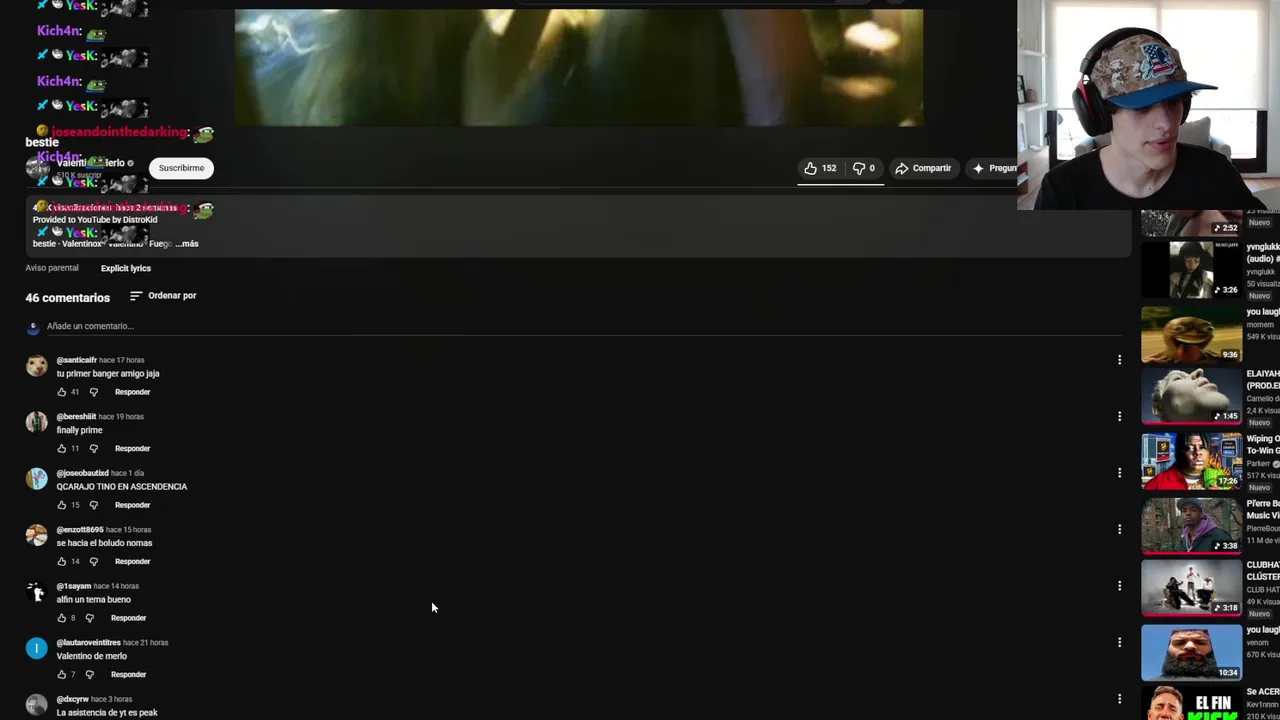This screenshot has width=1280, height=720.
Task: Click the Suscribirme button
Action: (181, 168)
